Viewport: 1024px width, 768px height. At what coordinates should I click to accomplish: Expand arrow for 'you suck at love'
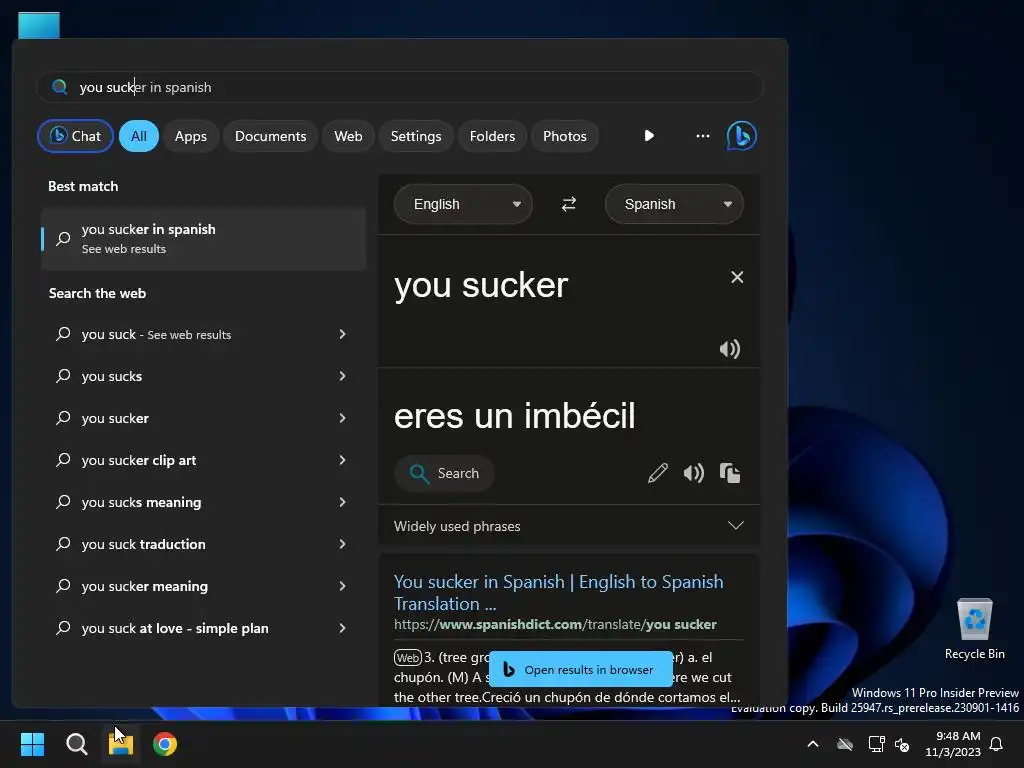342,628
